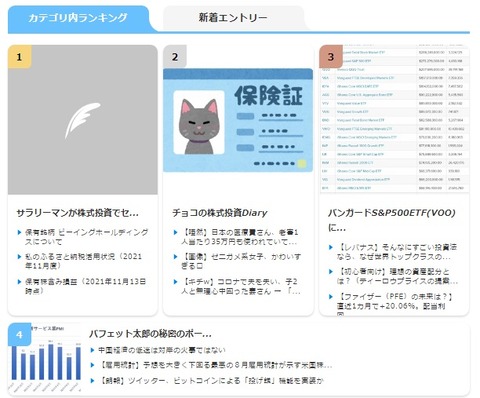This screenshot has width=480, height=398.
Task: Click arrow bullet beside 【朗報】ツイッター article
Action: (92, 380)
